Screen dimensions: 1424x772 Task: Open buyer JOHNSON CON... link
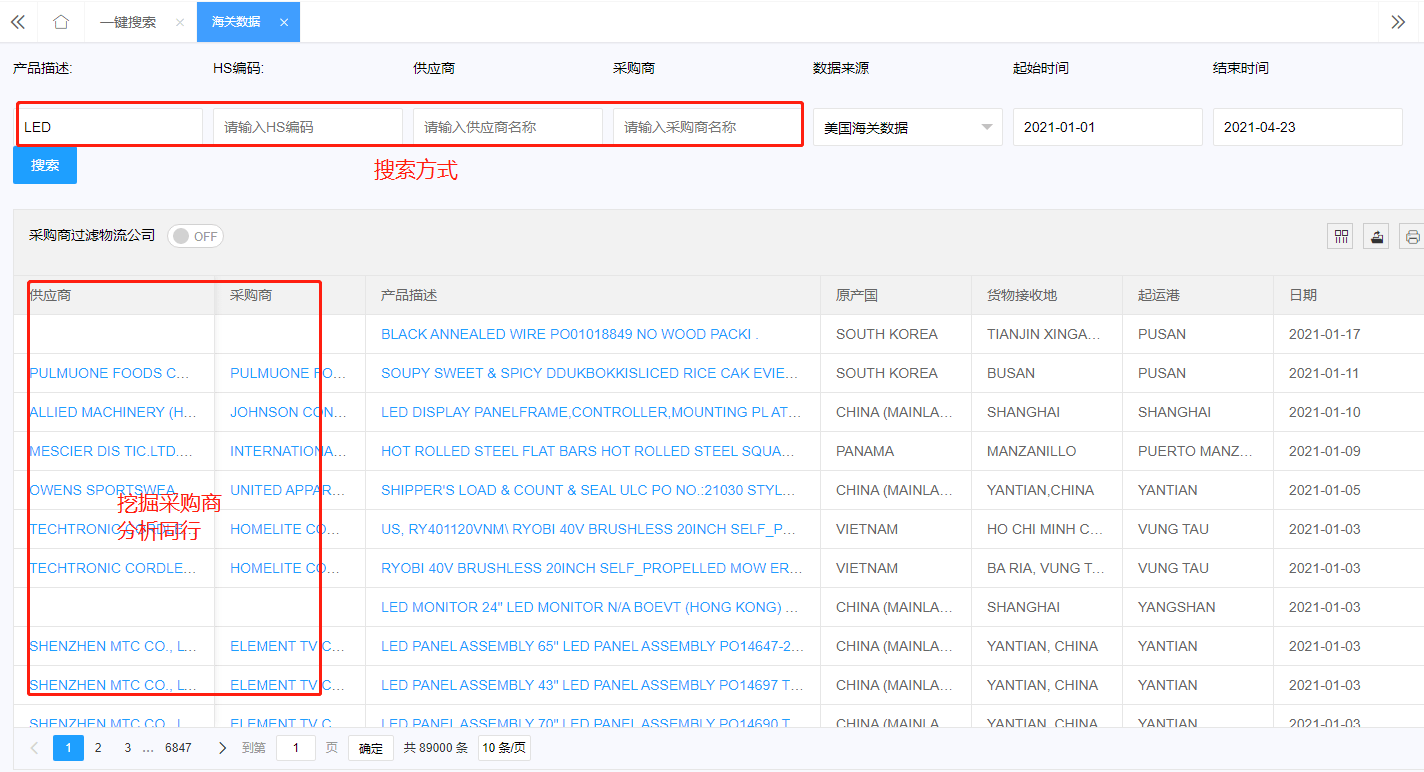coord(289,412)
